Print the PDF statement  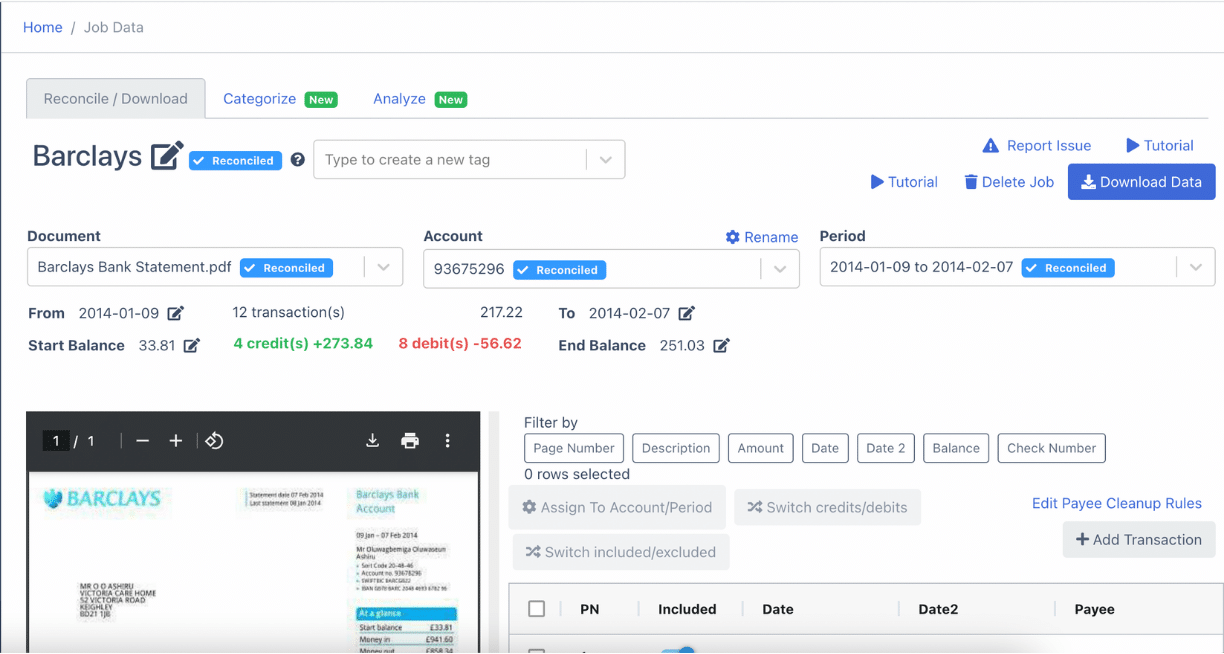pos(409,441)
